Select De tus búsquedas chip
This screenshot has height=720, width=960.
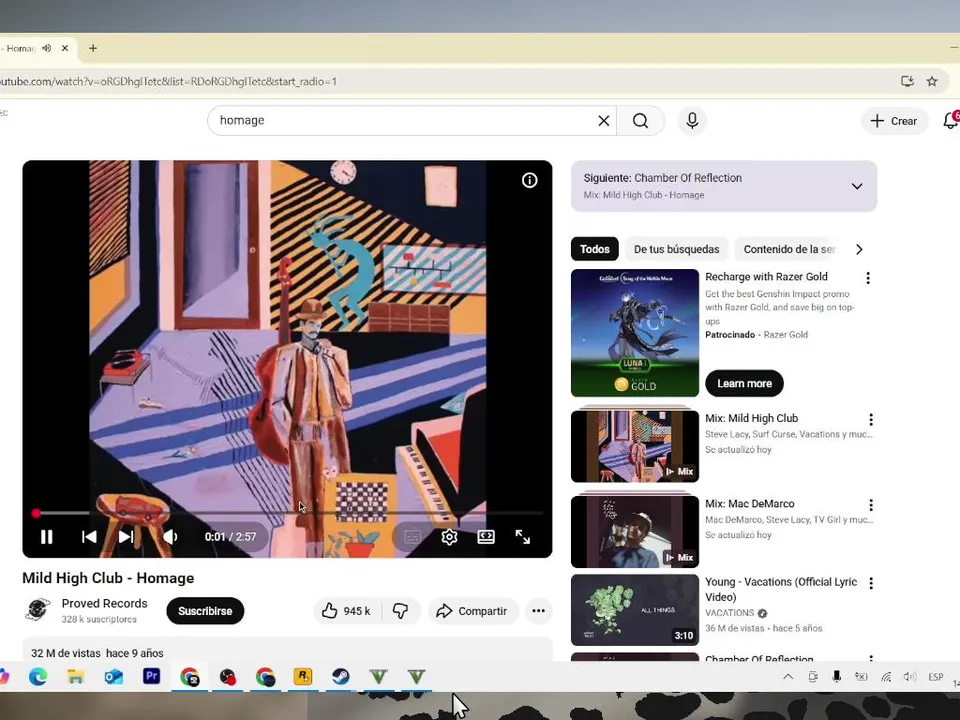[677, 249]
